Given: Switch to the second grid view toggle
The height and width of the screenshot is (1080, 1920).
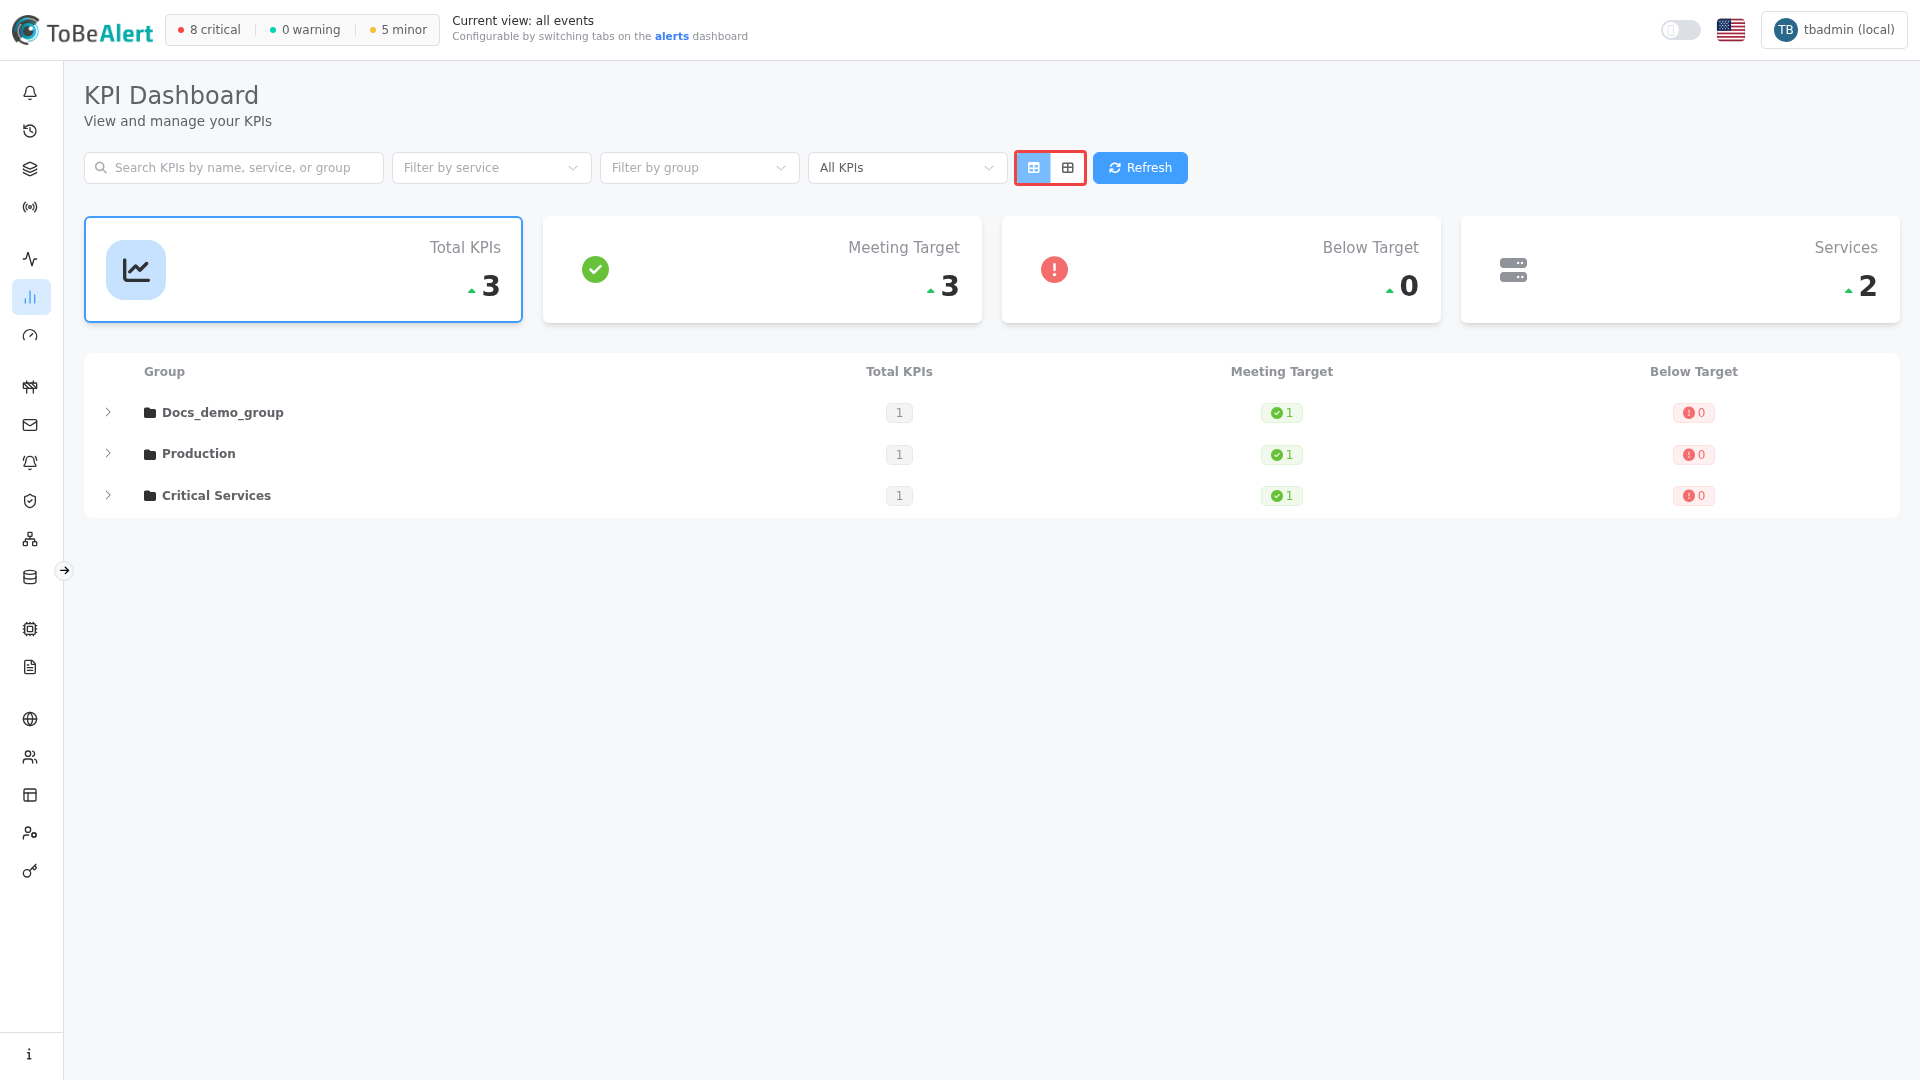Looking at the screenshot, I should [1068, 168].
